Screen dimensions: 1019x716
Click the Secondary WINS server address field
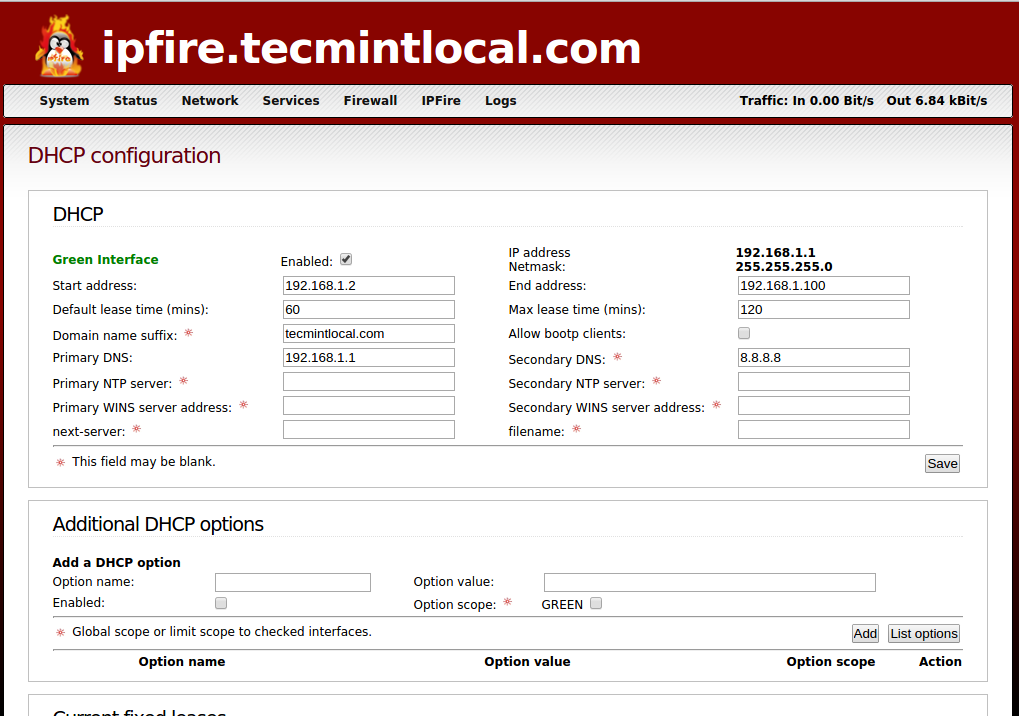click(823, 405)
